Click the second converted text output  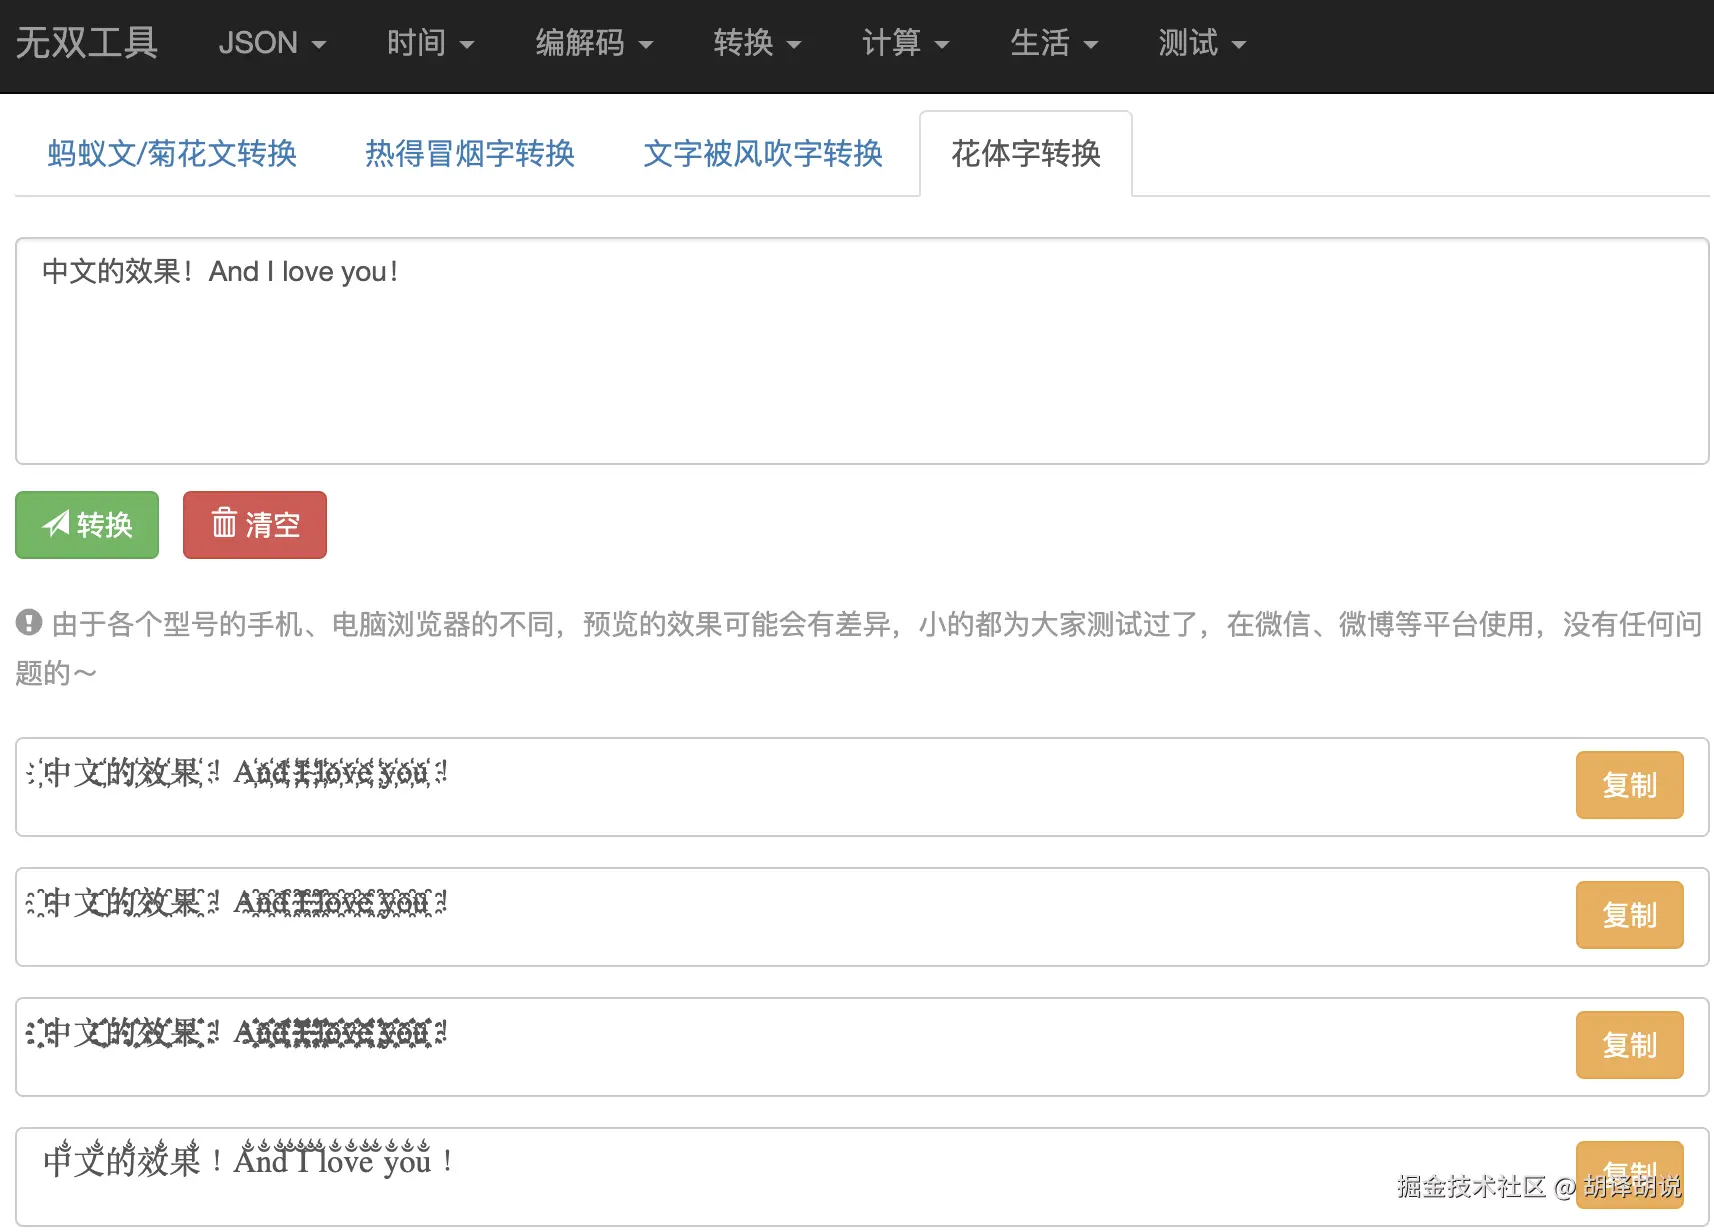tap(238, 902)
